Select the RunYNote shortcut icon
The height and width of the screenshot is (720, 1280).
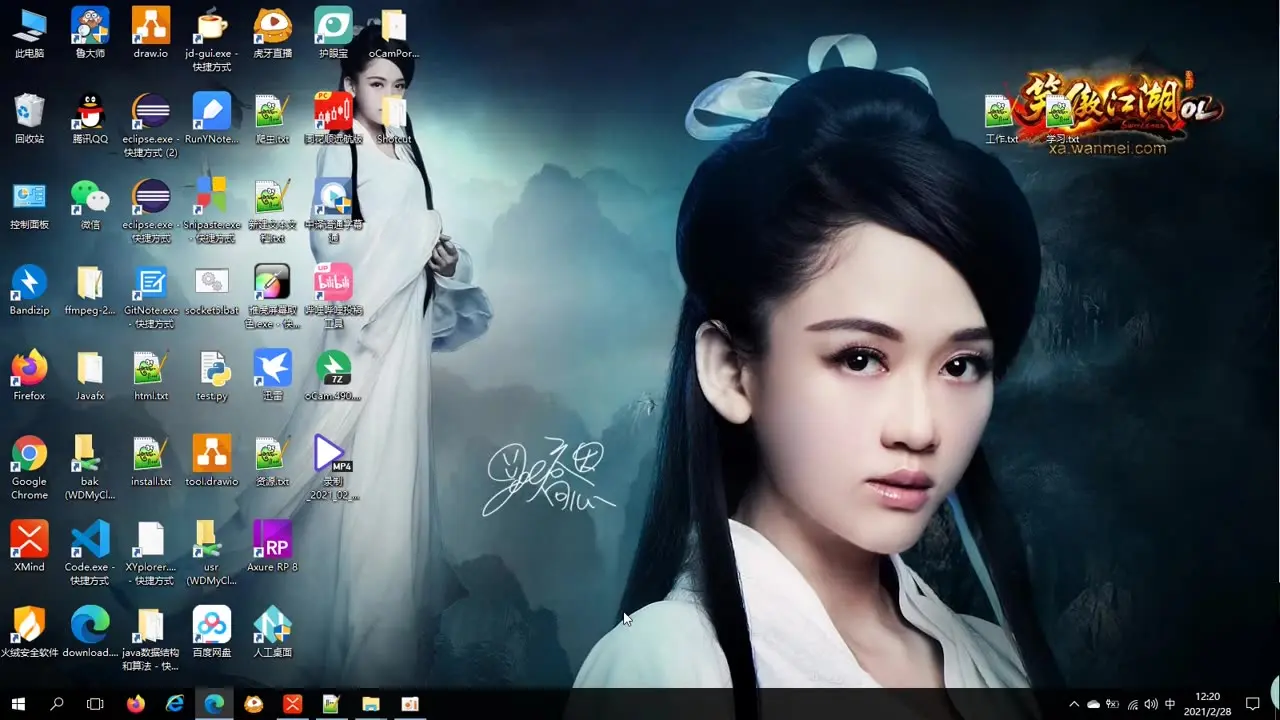(212, 118)
